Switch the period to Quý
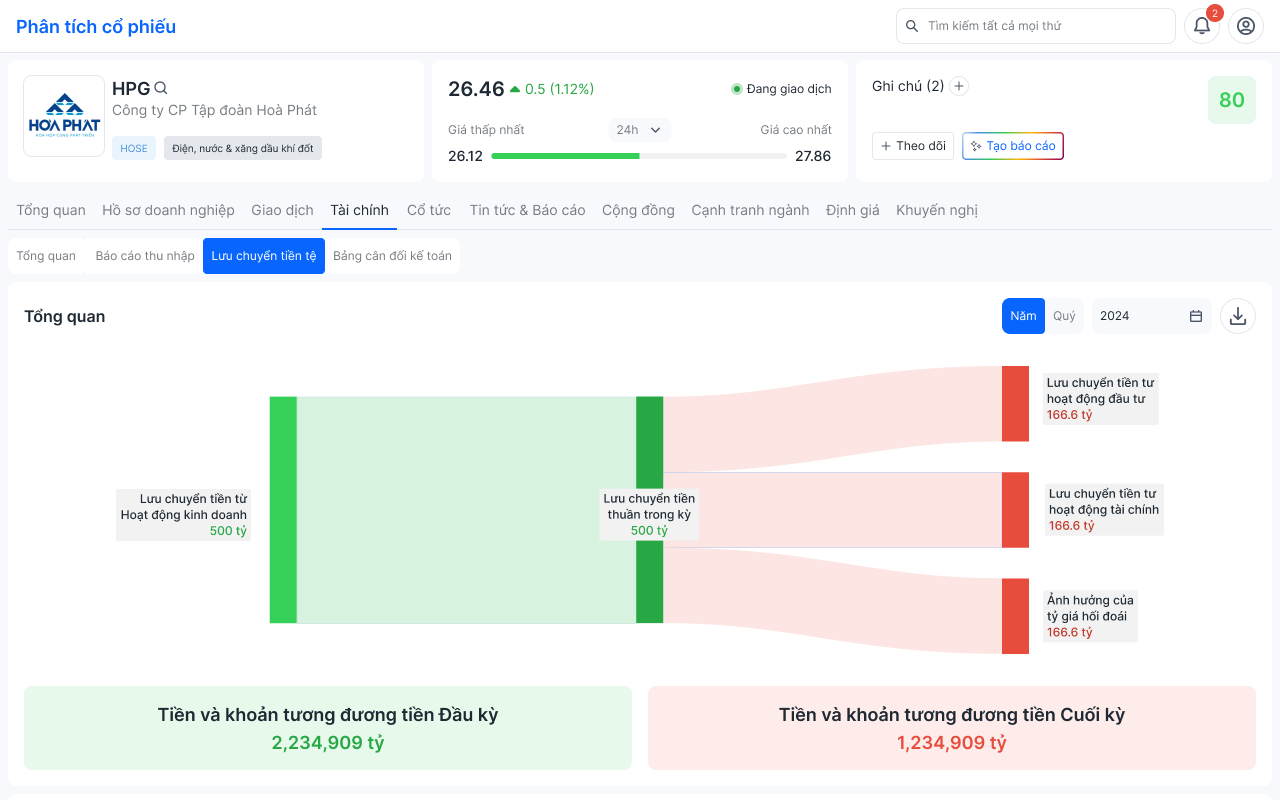This screenshot has height=800, width=1280. point(1064,316)
